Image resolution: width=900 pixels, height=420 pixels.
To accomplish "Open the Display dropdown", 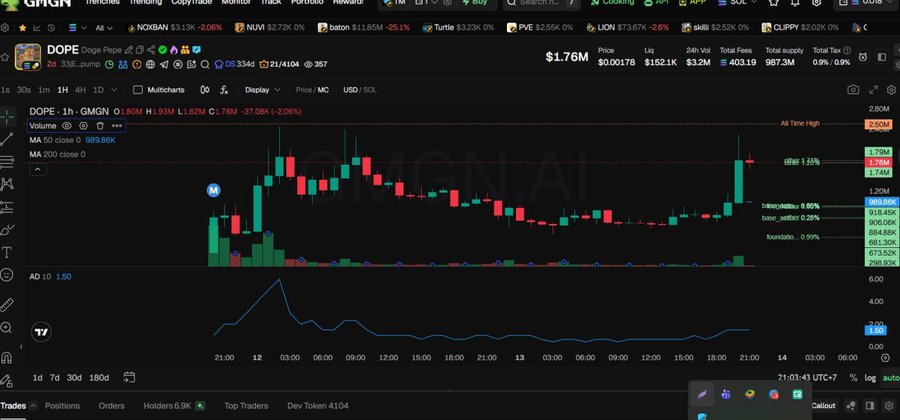I will (x=262, y=90).
